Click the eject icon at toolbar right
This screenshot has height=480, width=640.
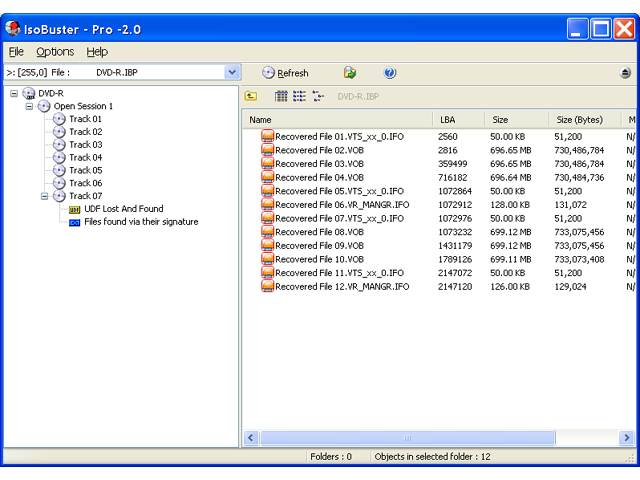(x=624, y=73)
